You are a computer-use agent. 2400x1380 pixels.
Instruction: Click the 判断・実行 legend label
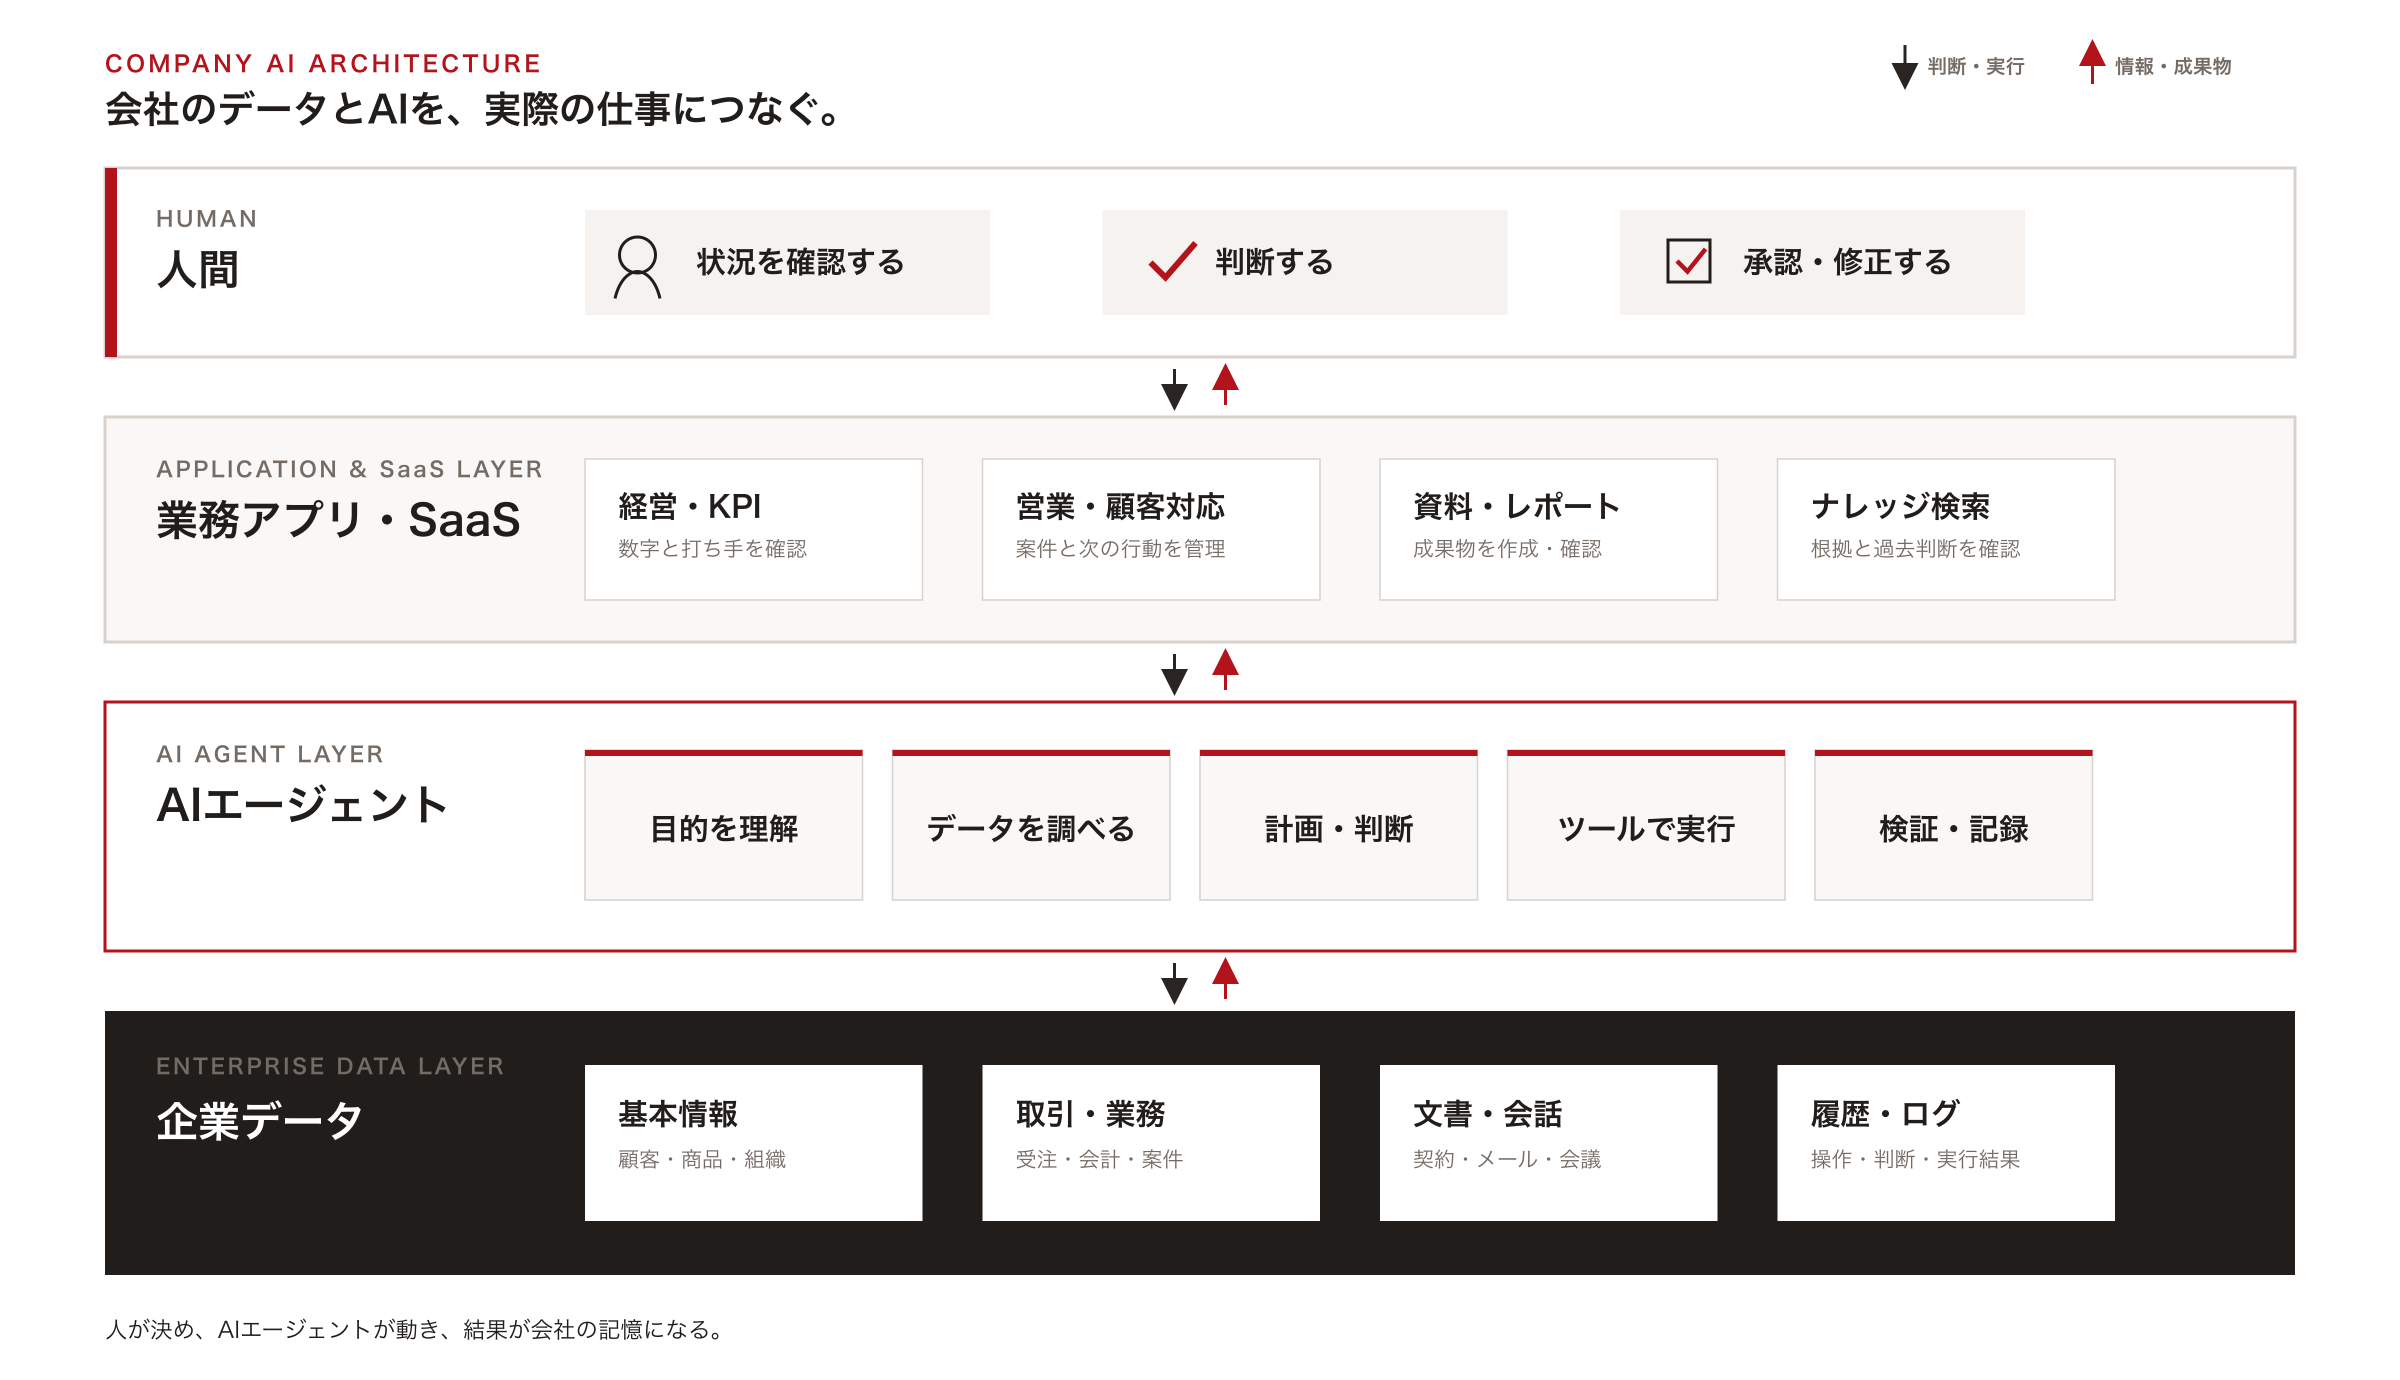pos(1976,66)
